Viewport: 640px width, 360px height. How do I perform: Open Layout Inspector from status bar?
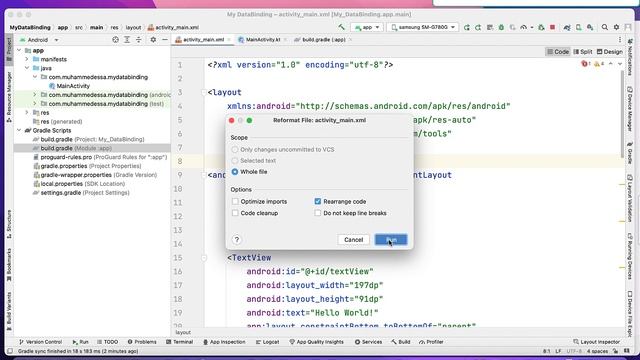(597, 342)
